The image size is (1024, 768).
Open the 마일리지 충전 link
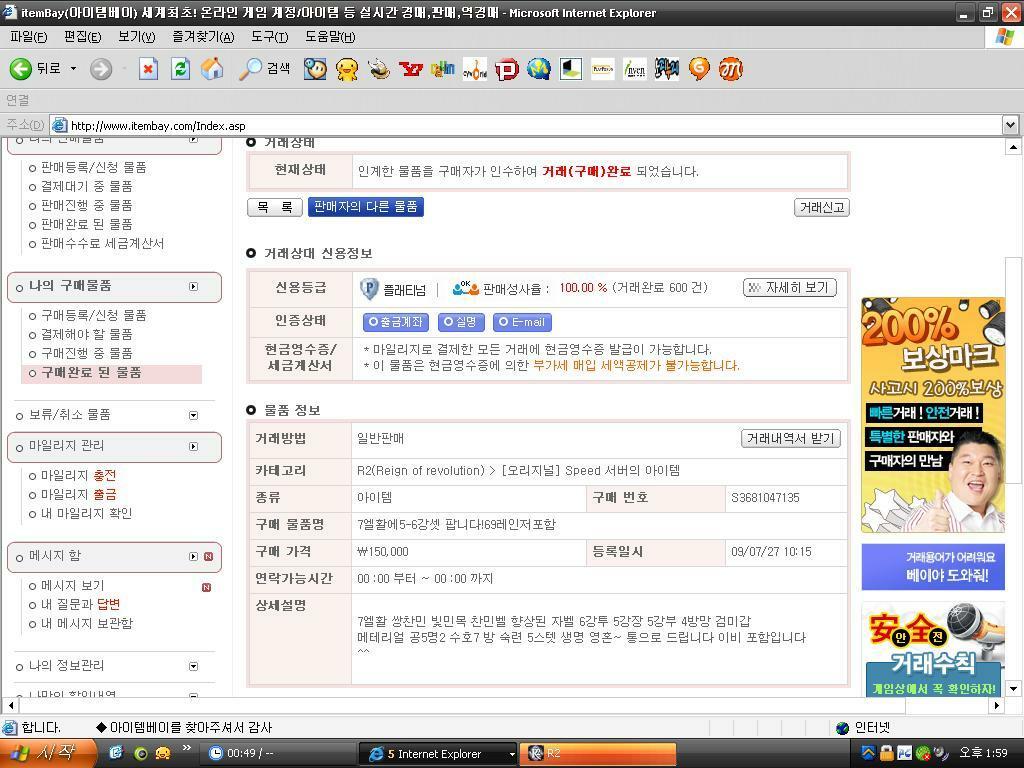[x=77, y=476]
